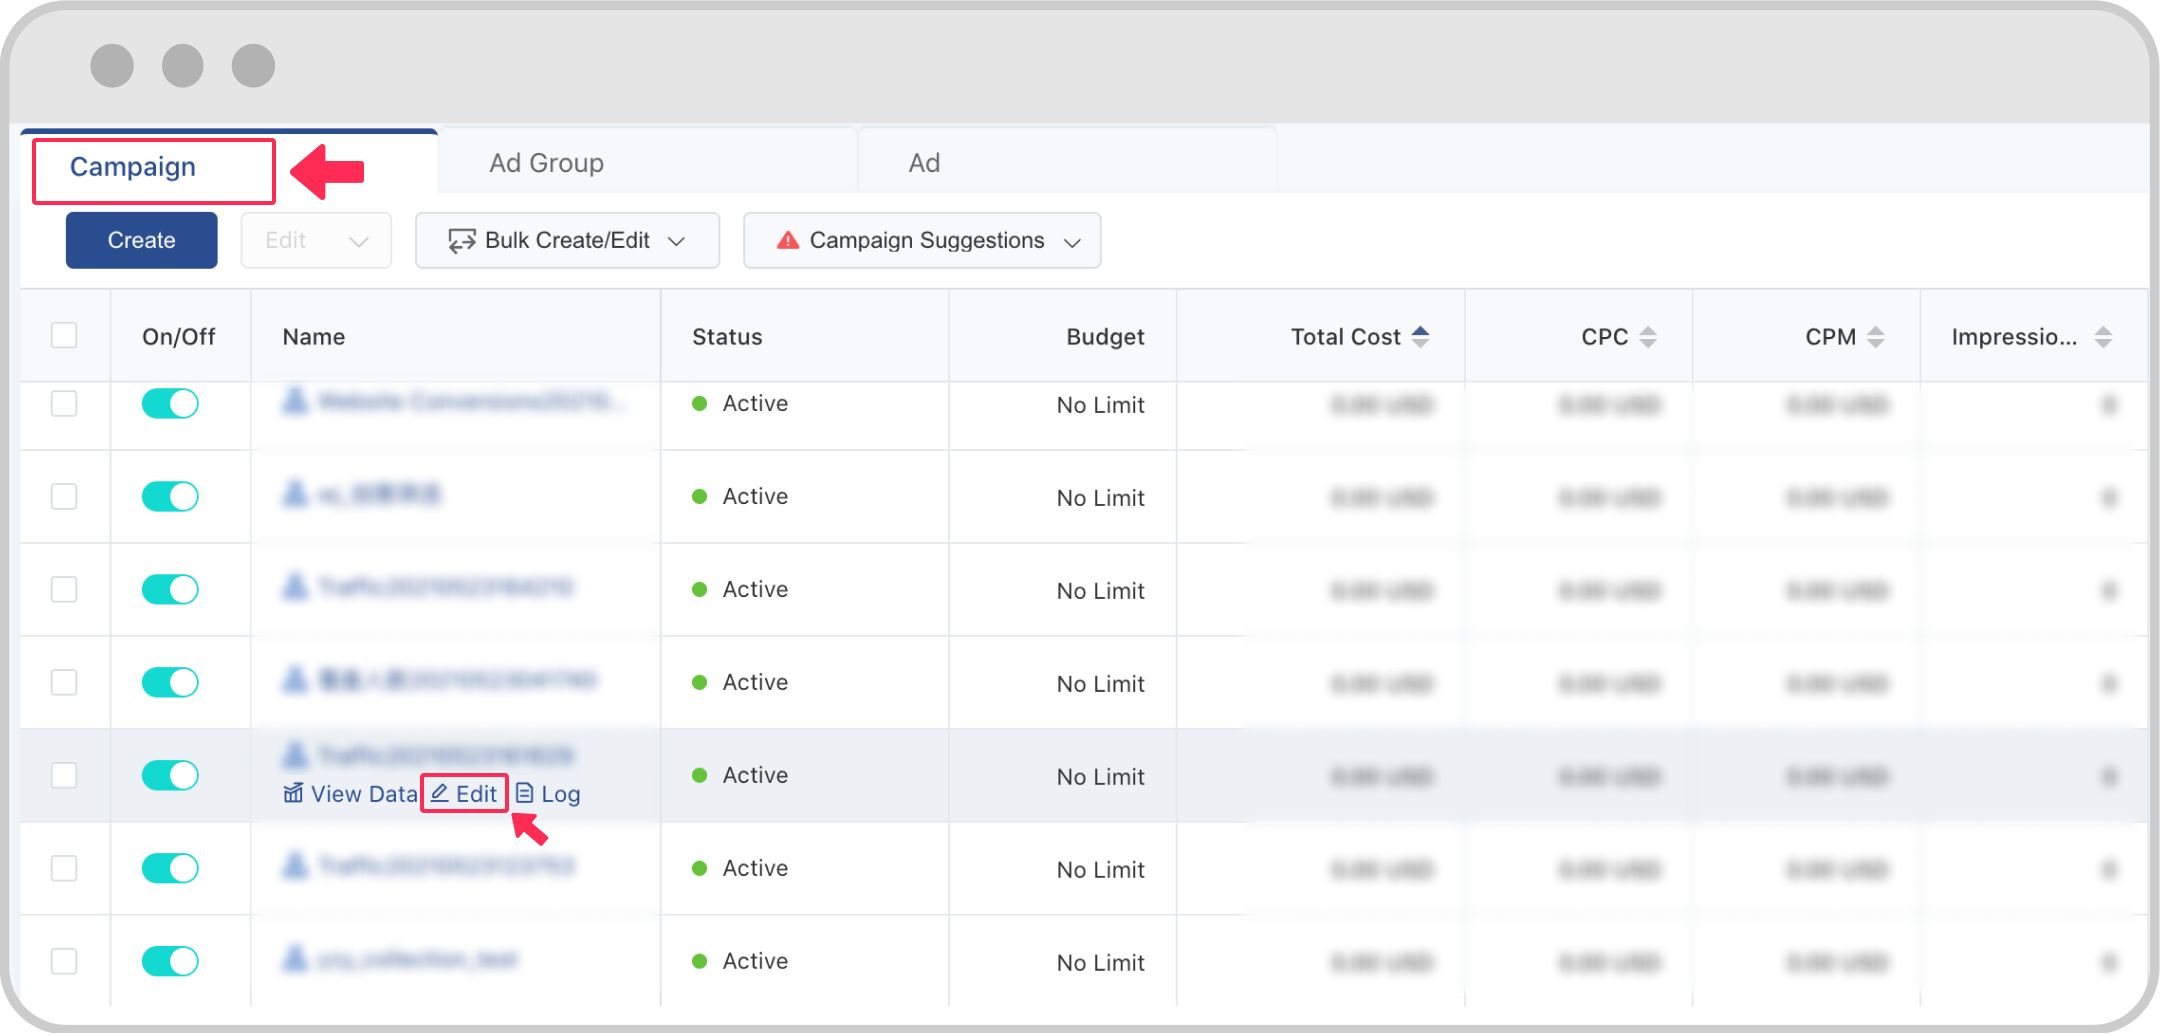Click the View Data chart icon

tap(293, 794)
